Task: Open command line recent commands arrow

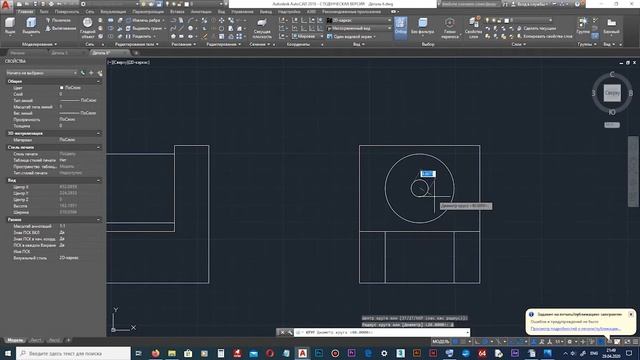Action: (467, 333)
